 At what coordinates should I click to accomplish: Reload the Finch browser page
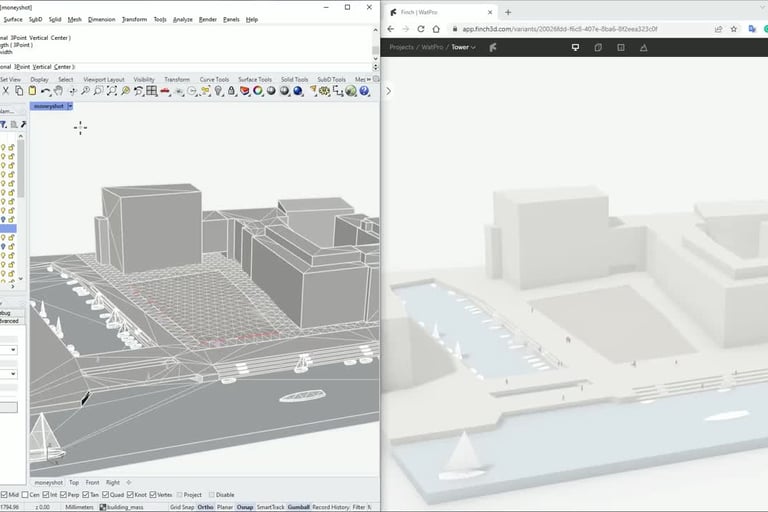coord(421,29)
